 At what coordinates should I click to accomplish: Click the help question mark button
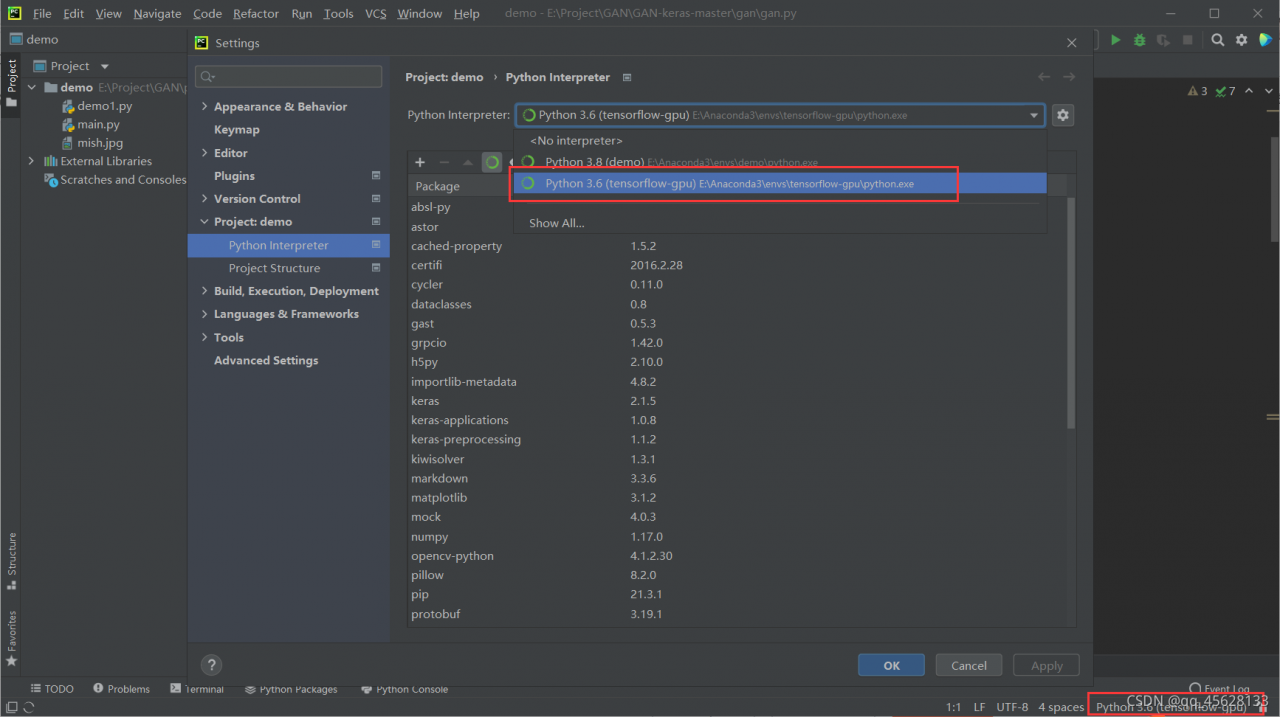click(x=211, y=665)
